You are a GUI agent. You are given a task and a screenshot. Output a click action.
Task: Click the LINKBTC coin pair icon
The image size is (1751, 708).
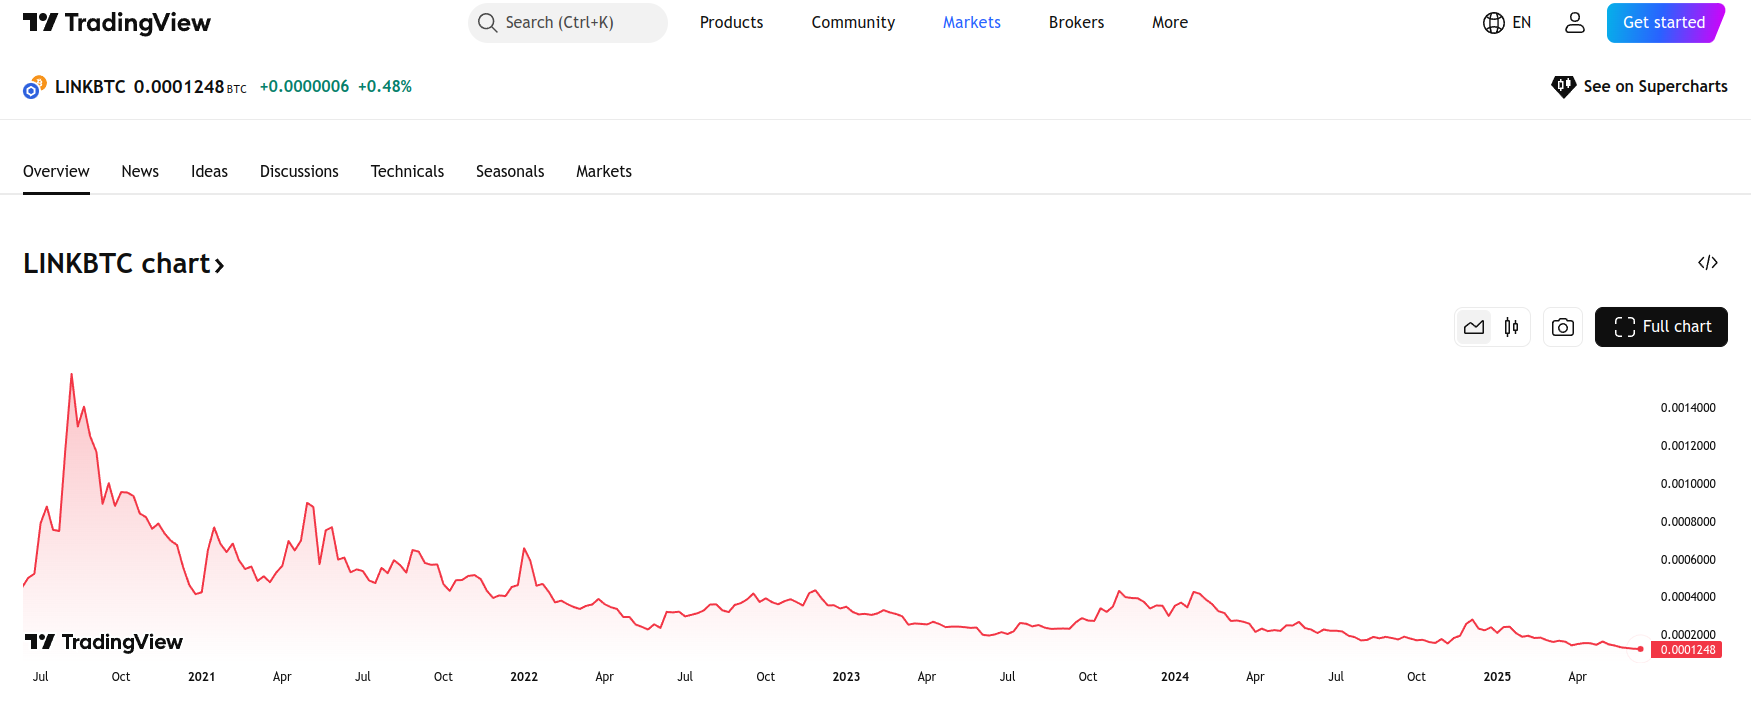click(x=35, y=87)
